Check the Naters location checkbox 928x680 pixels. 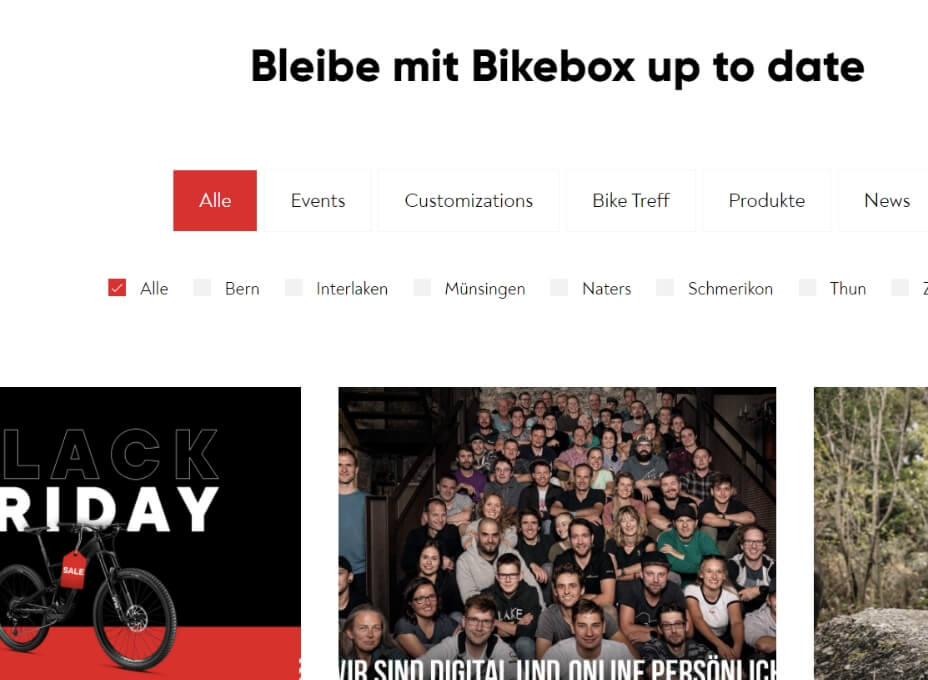(x=559, y=288)
